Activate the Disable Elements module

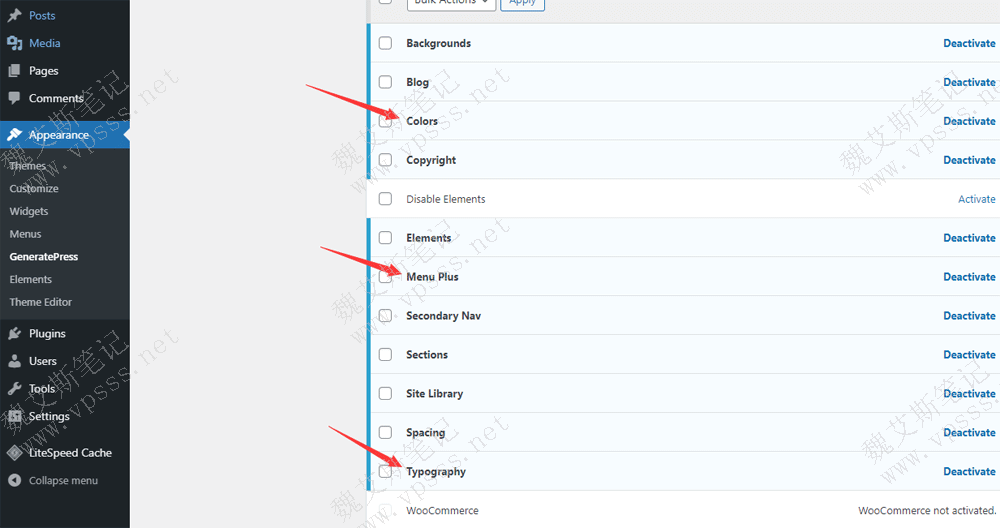point(976,199)
